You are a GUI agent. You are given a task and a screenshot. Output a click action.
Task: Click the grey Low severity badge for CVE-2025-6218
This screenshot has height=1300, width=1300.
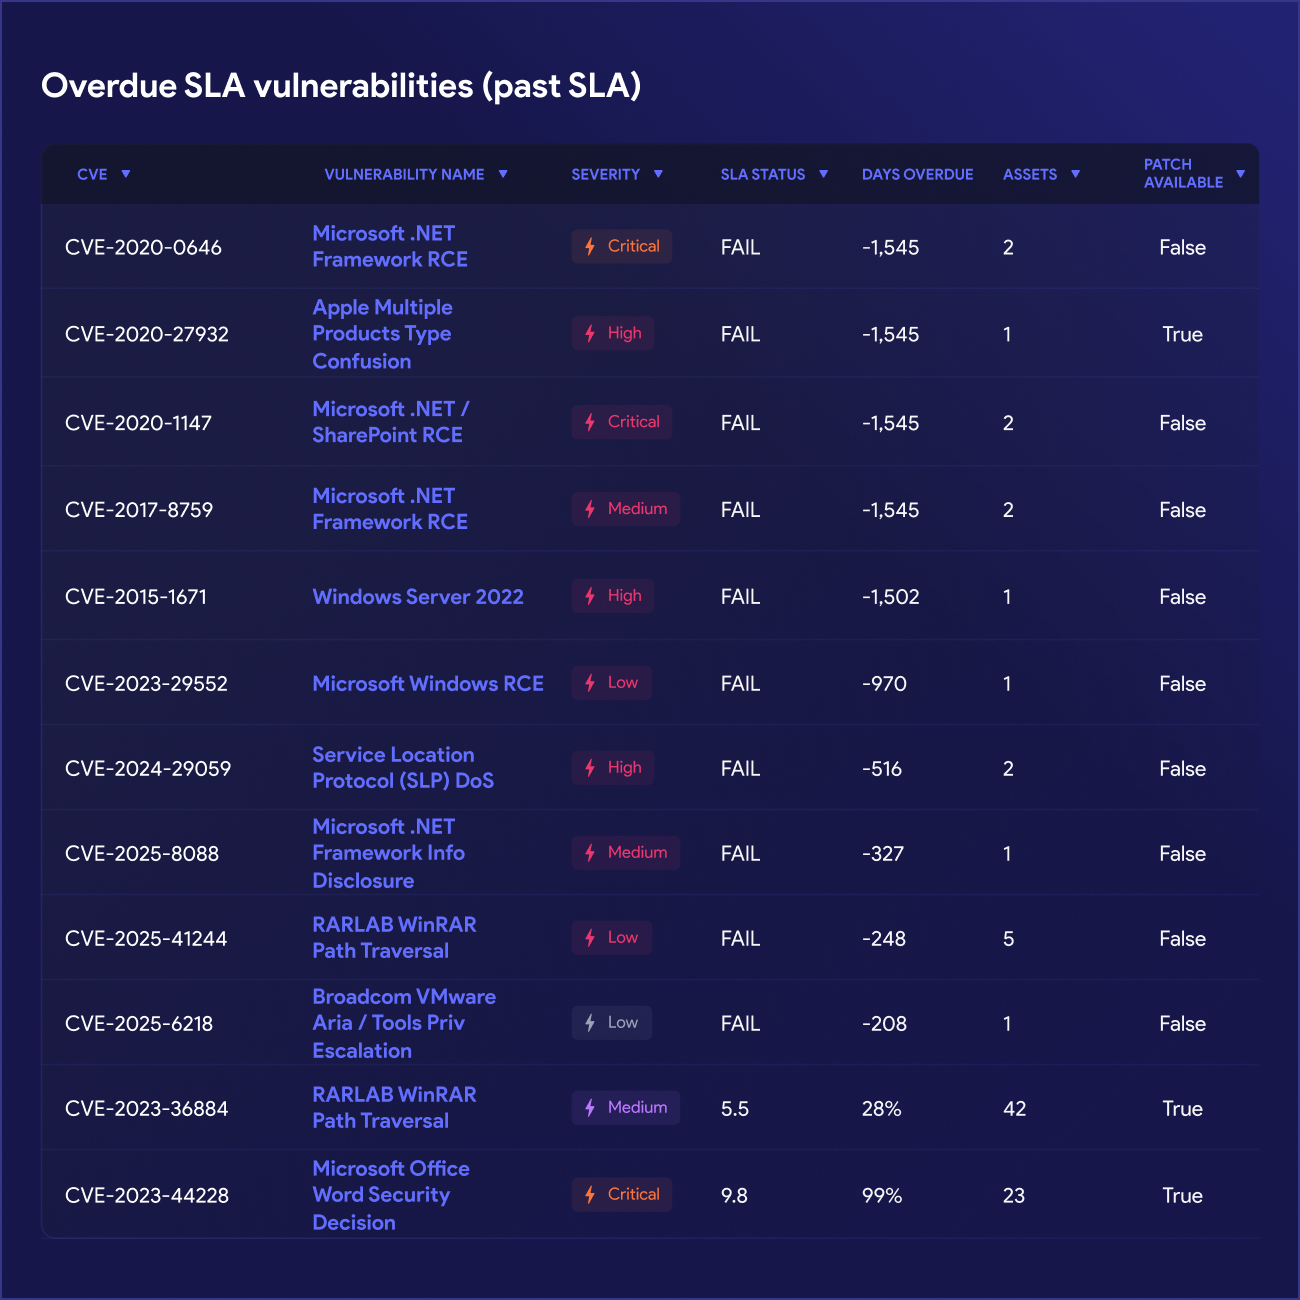611,1023
